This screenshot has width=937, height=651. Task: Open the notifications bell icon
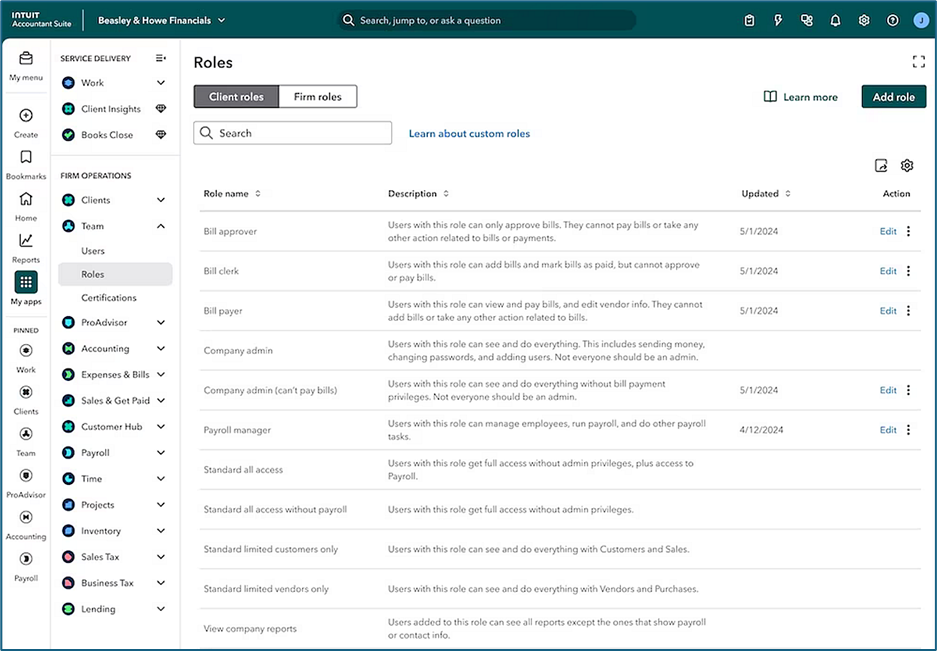835,20
